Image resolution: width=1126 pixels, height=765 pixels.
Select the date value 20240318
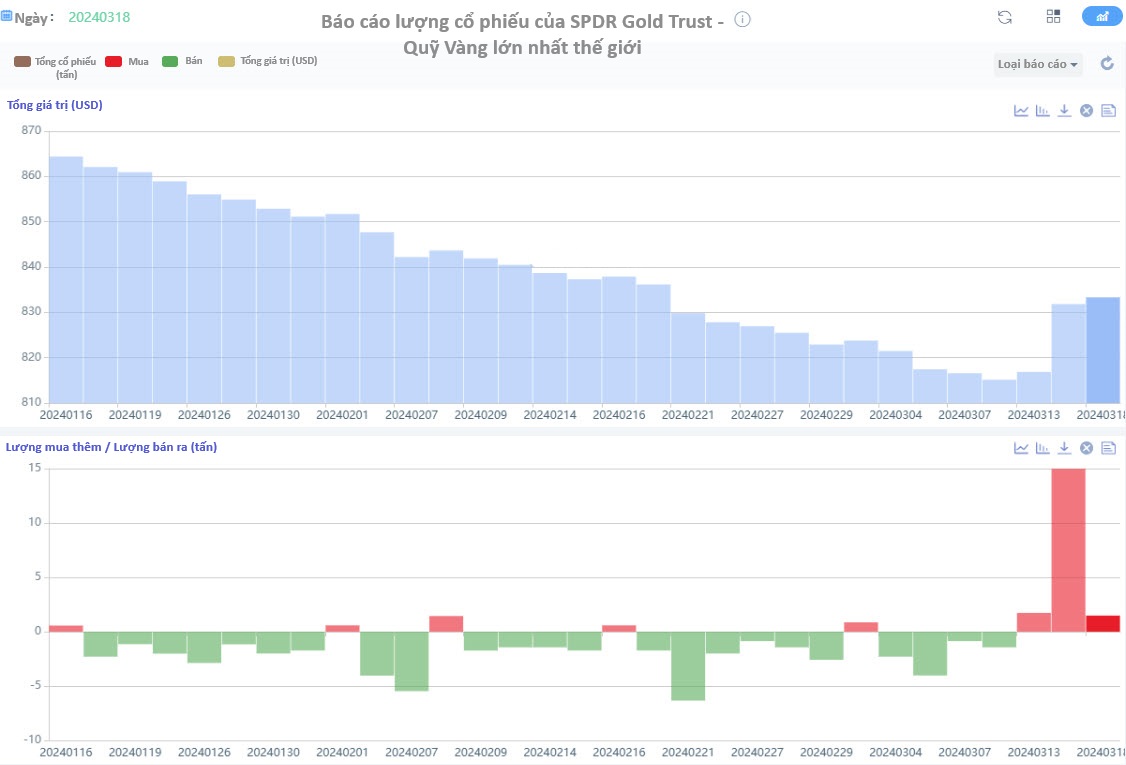[x=99, y=17]
